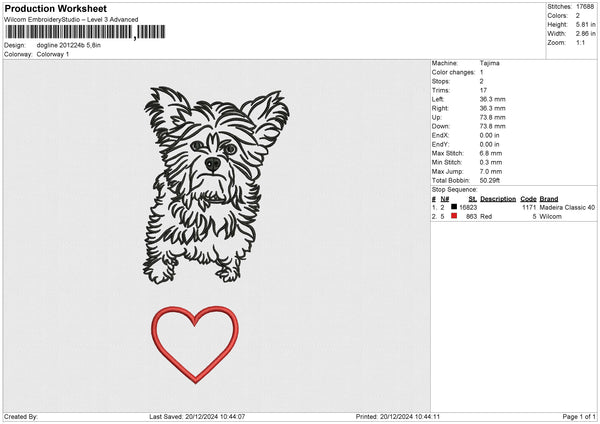Click the 'Color changes:' label
The image size is (600, 424).
pos(453,72)
